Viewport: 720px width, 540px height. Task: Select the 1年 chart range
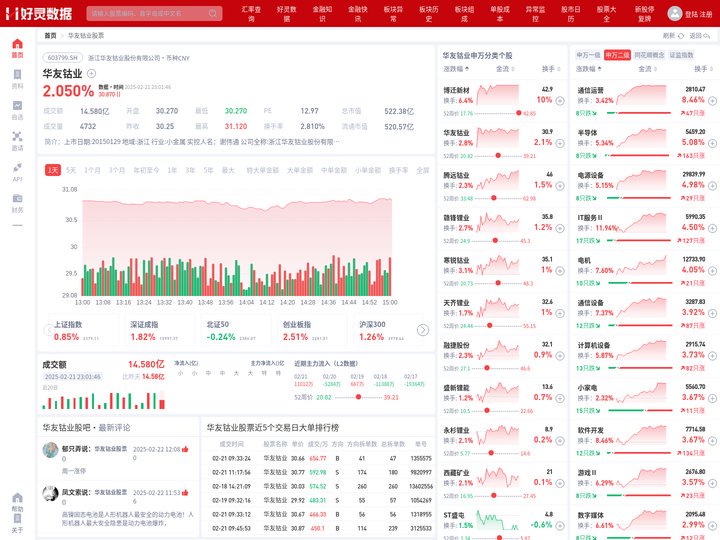click(172, 170)
